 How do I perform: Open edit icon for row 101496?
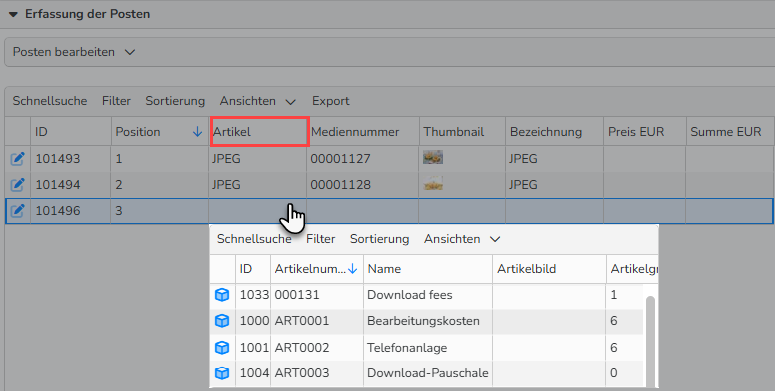pyautogui.click(x=17, y=211)
